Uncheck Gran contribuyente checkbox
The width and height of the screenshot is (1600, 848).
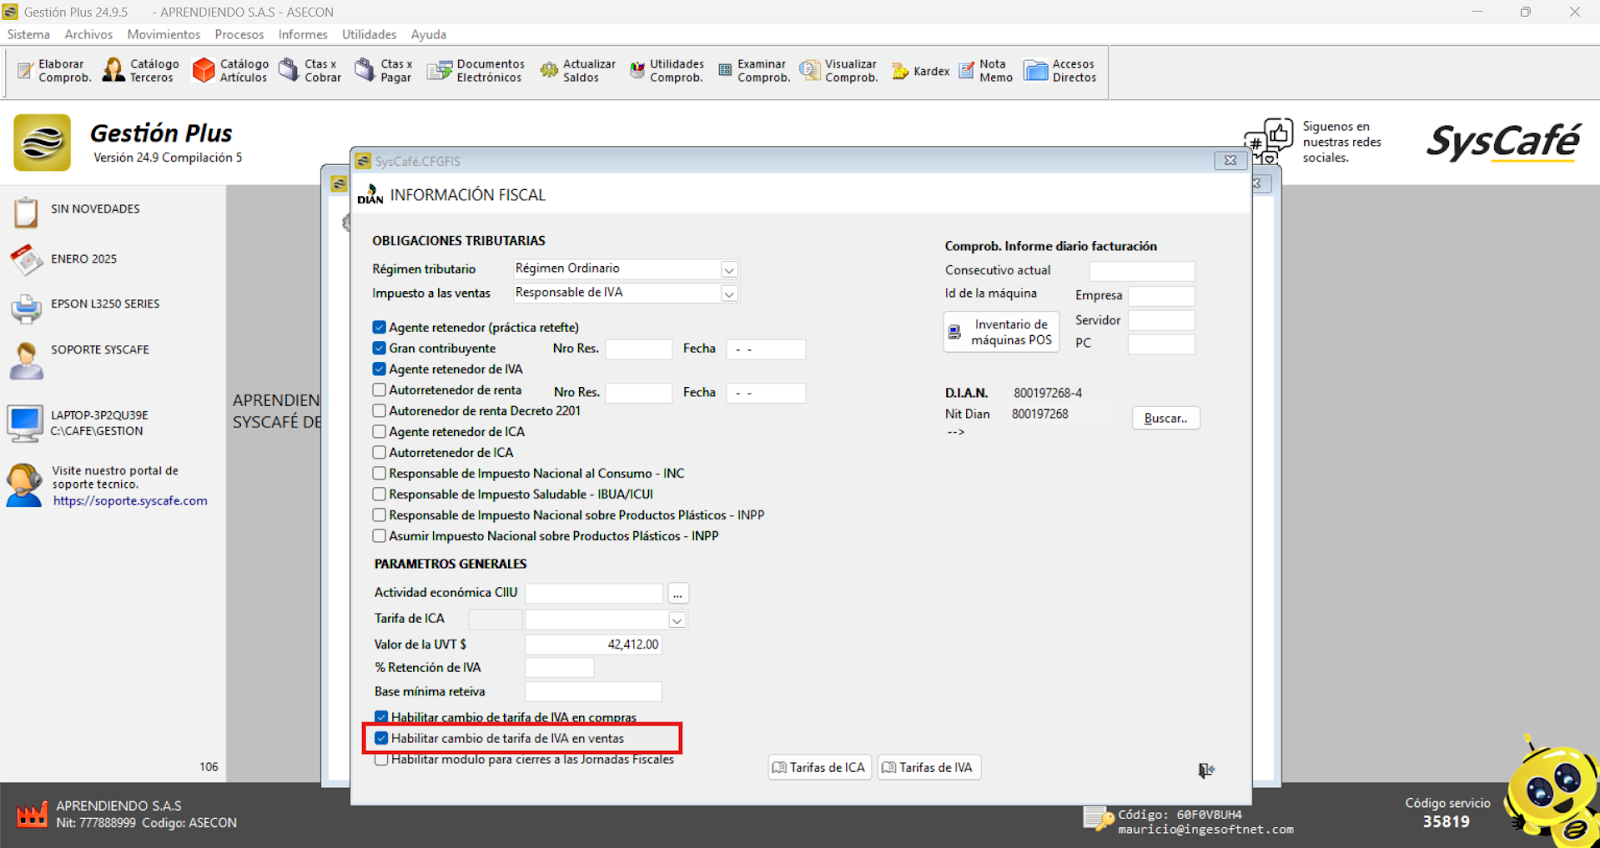pyautogui.click(x=380, y=348)
